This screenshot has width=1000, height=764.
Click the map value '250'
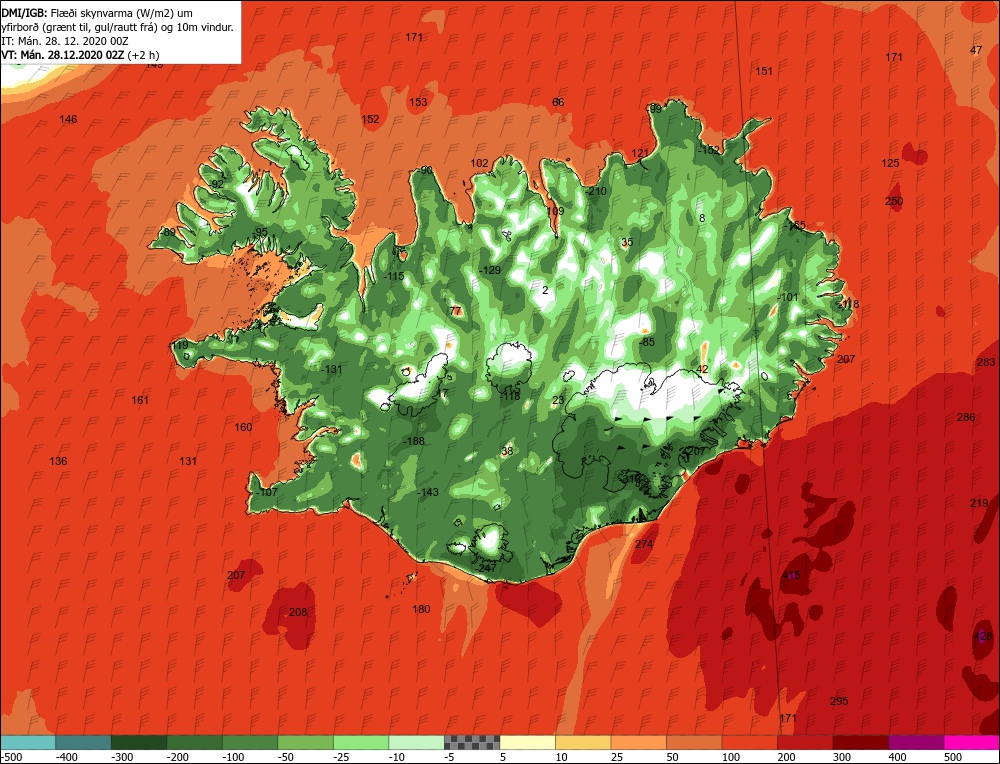pyautogui.click(x=894, y=202)
